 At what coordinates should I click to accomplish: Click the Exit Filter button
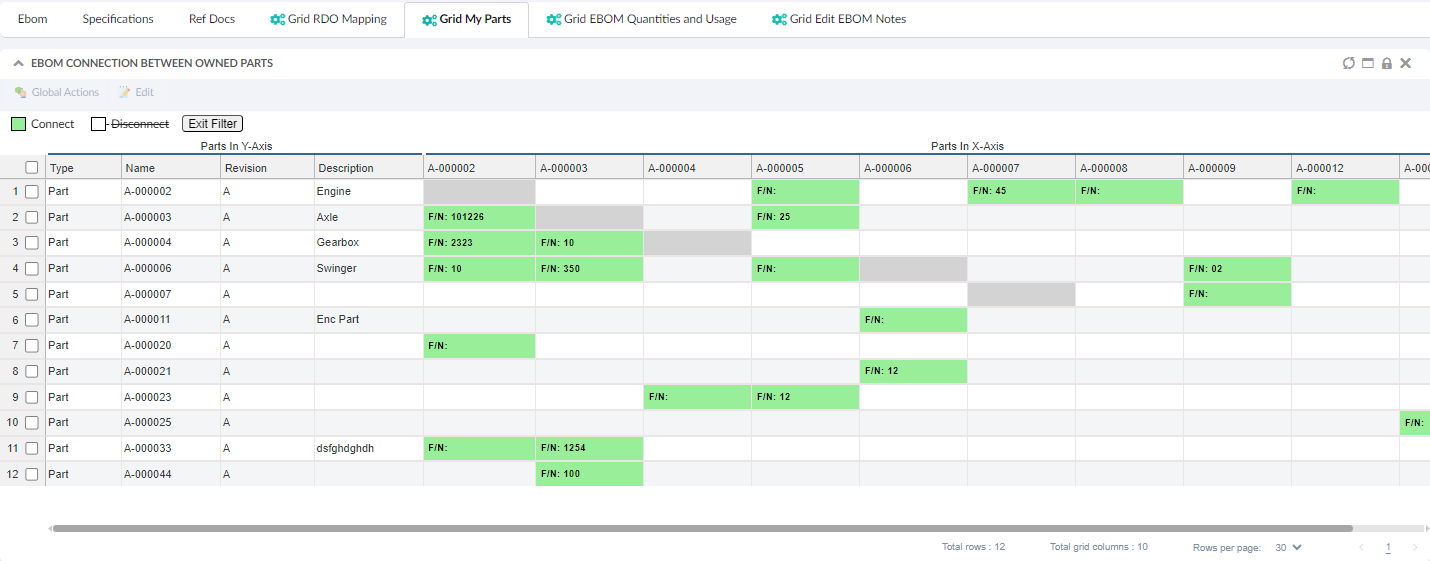[212, 124]
